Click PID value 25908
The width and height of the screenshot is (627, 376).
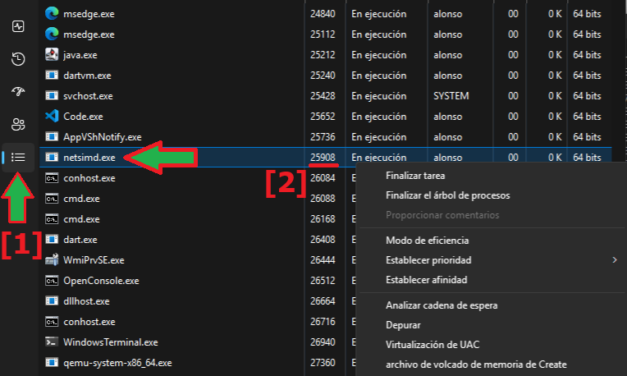coord(323,158)
